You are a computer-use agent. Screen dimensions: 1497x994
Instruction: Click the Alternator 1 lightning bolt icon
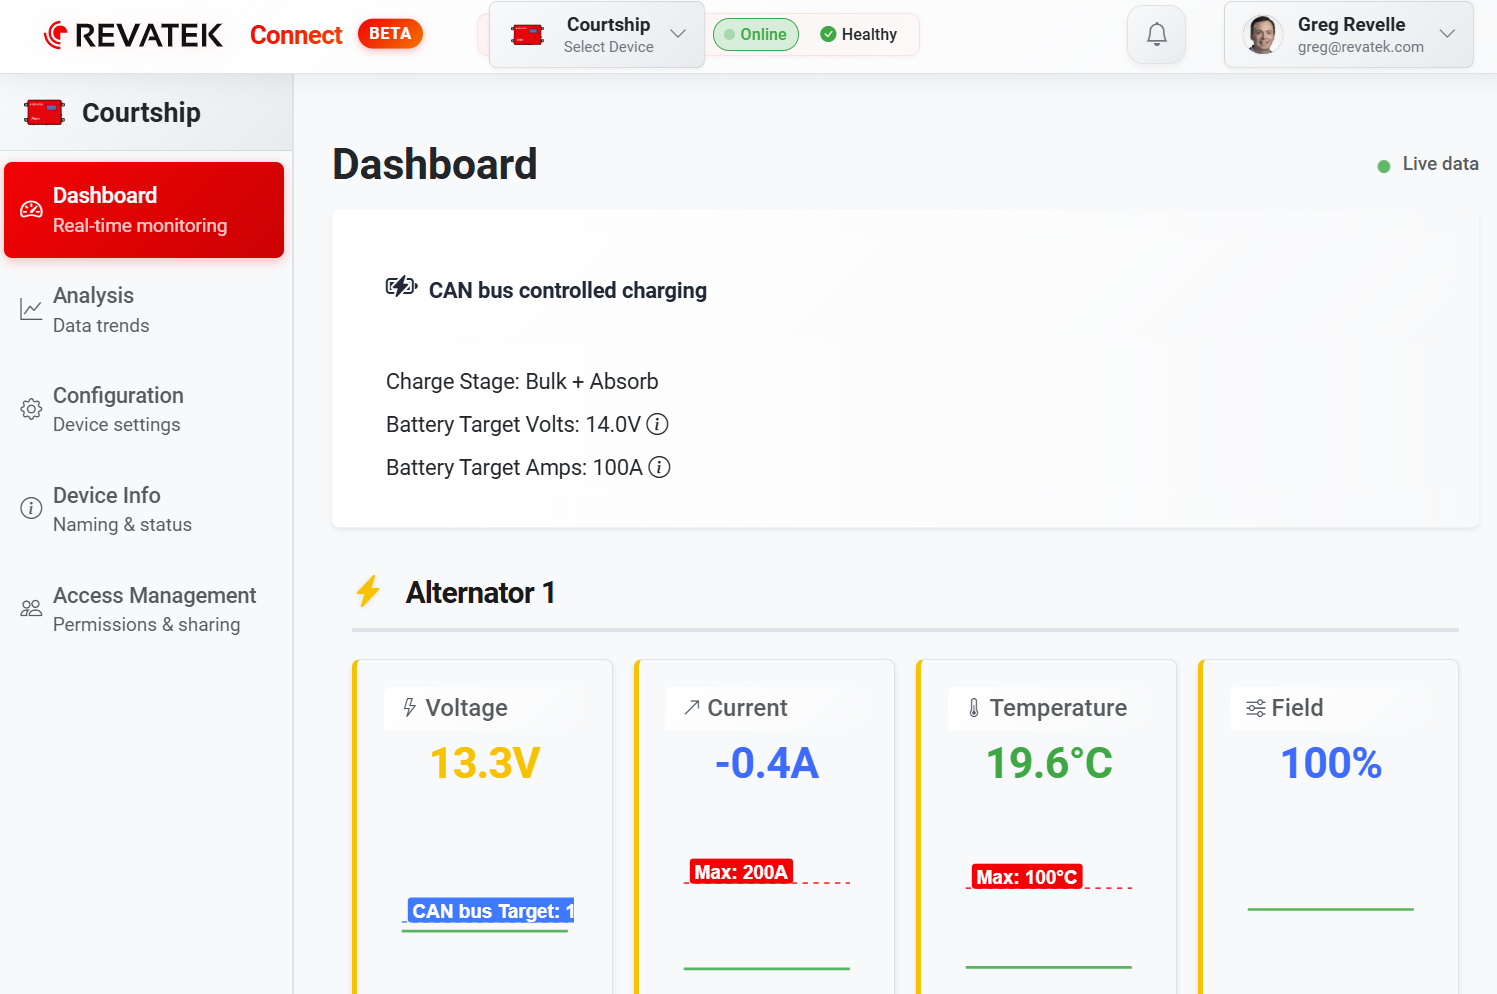point(368,592)
